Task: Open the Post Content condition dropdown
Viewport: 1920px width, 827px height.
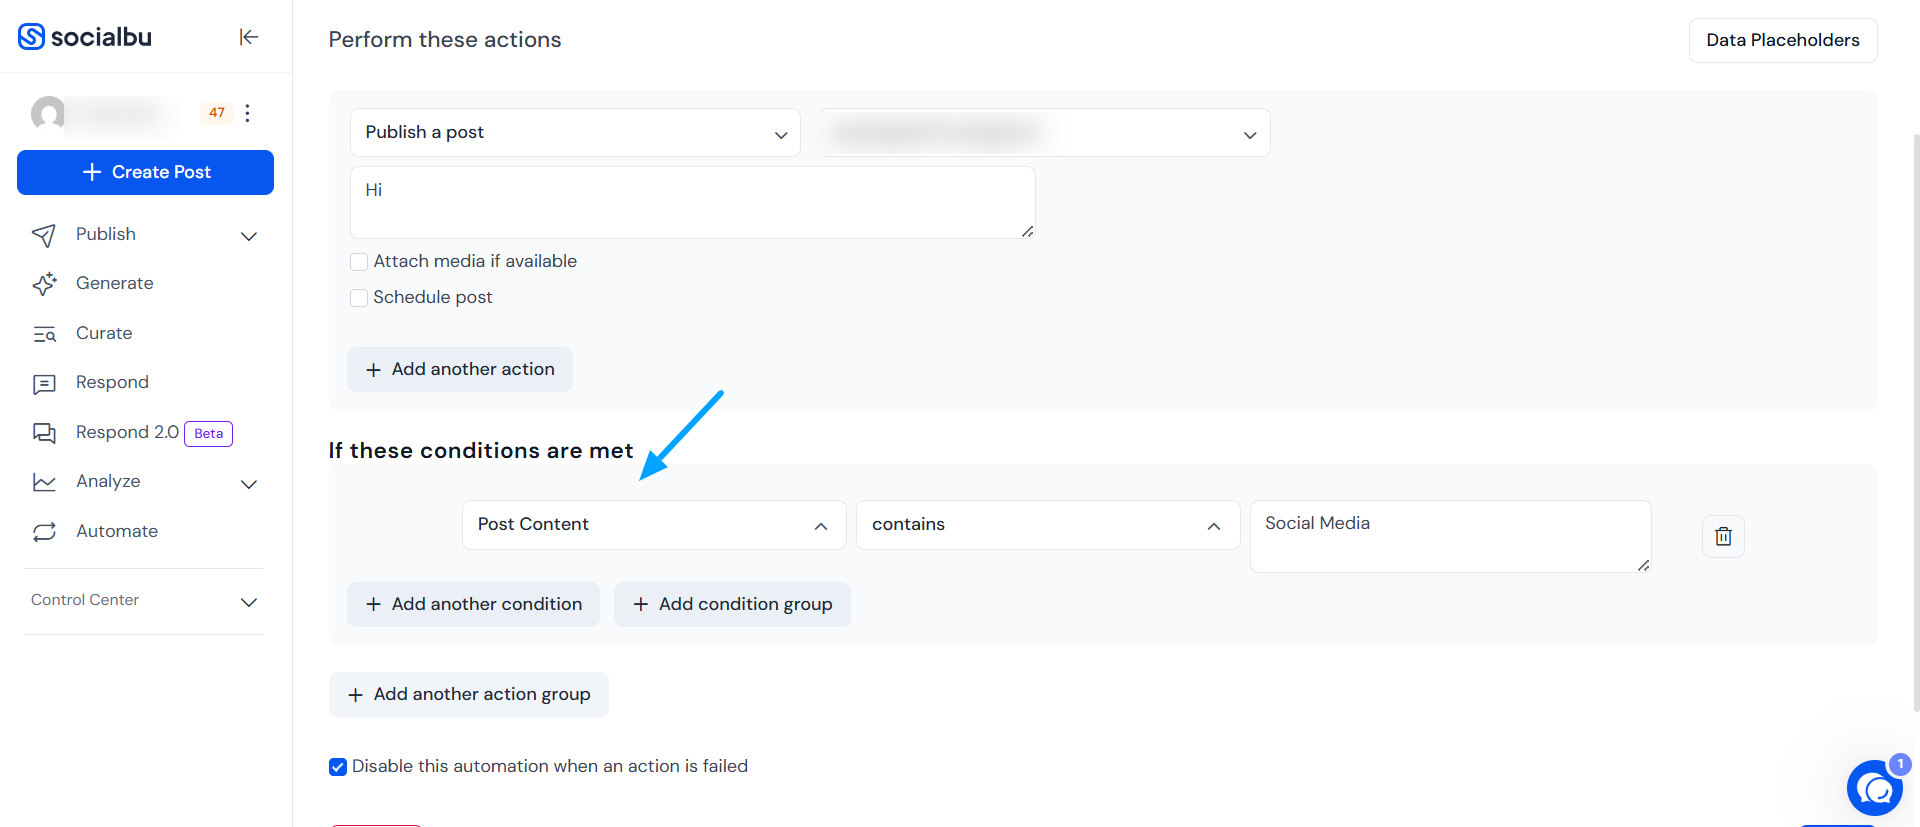Action: click(654, 525)
